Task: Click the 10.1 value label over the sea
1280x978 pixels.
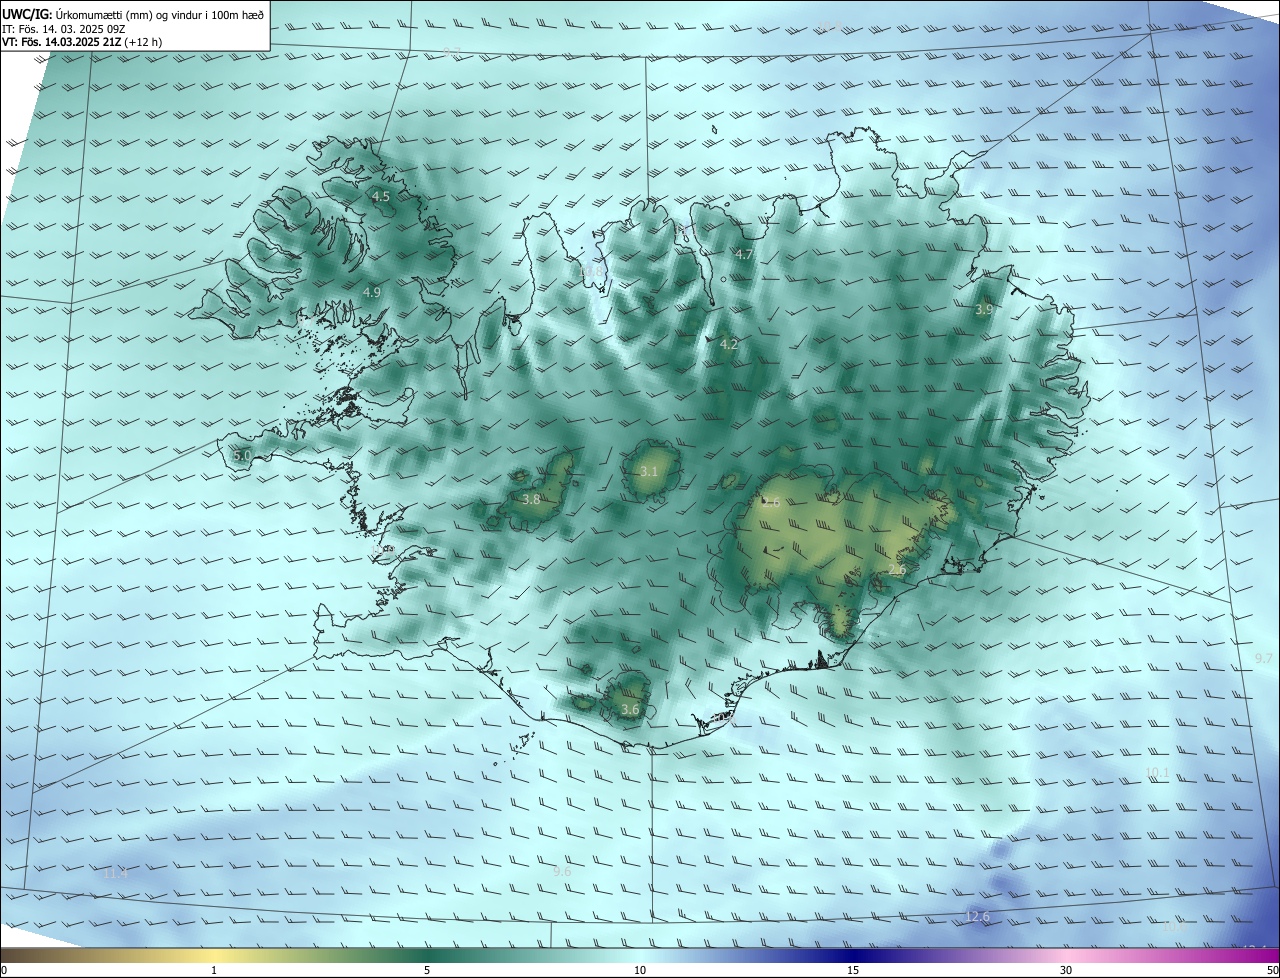Action: pyautogui.click(x=1157, y=773)
